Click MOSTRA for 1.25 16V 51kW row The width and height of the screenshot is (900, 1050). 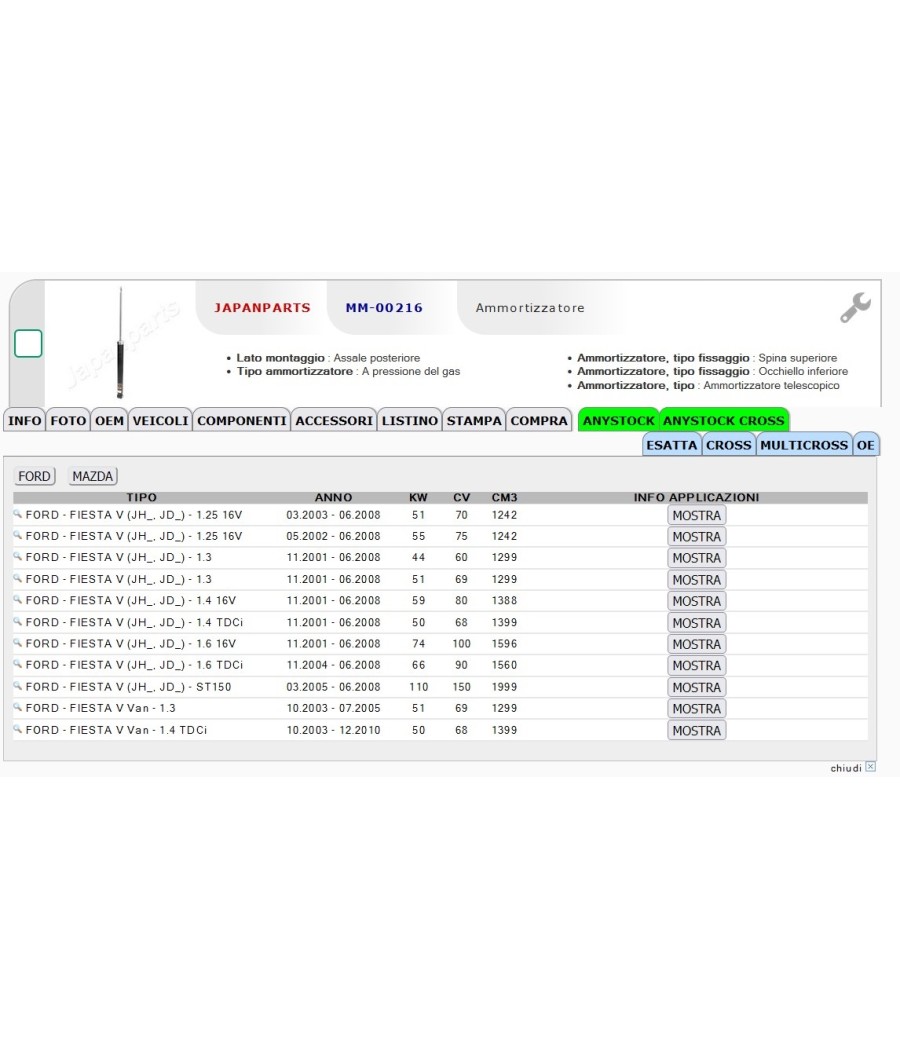[696, 515]
